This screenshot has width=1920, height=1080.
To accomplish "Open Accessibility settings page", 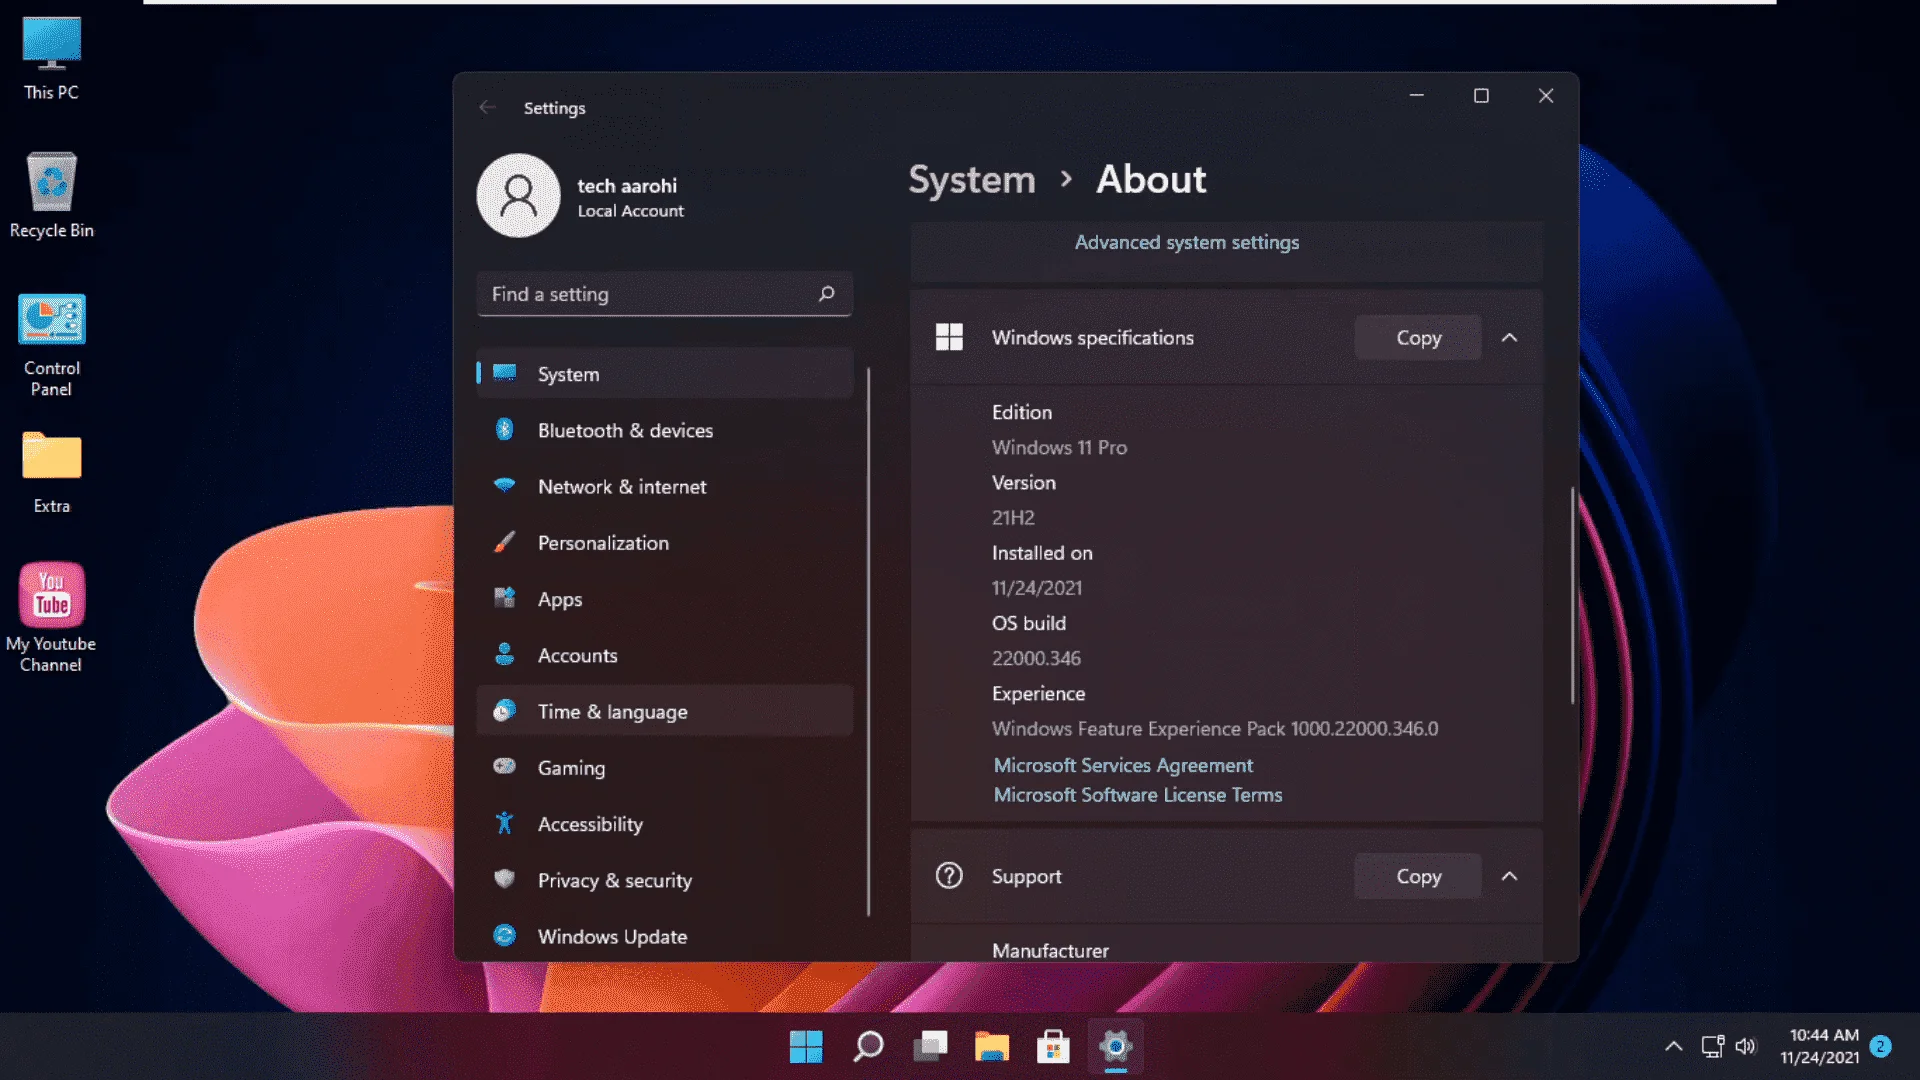I will click(x=665, y=824).
